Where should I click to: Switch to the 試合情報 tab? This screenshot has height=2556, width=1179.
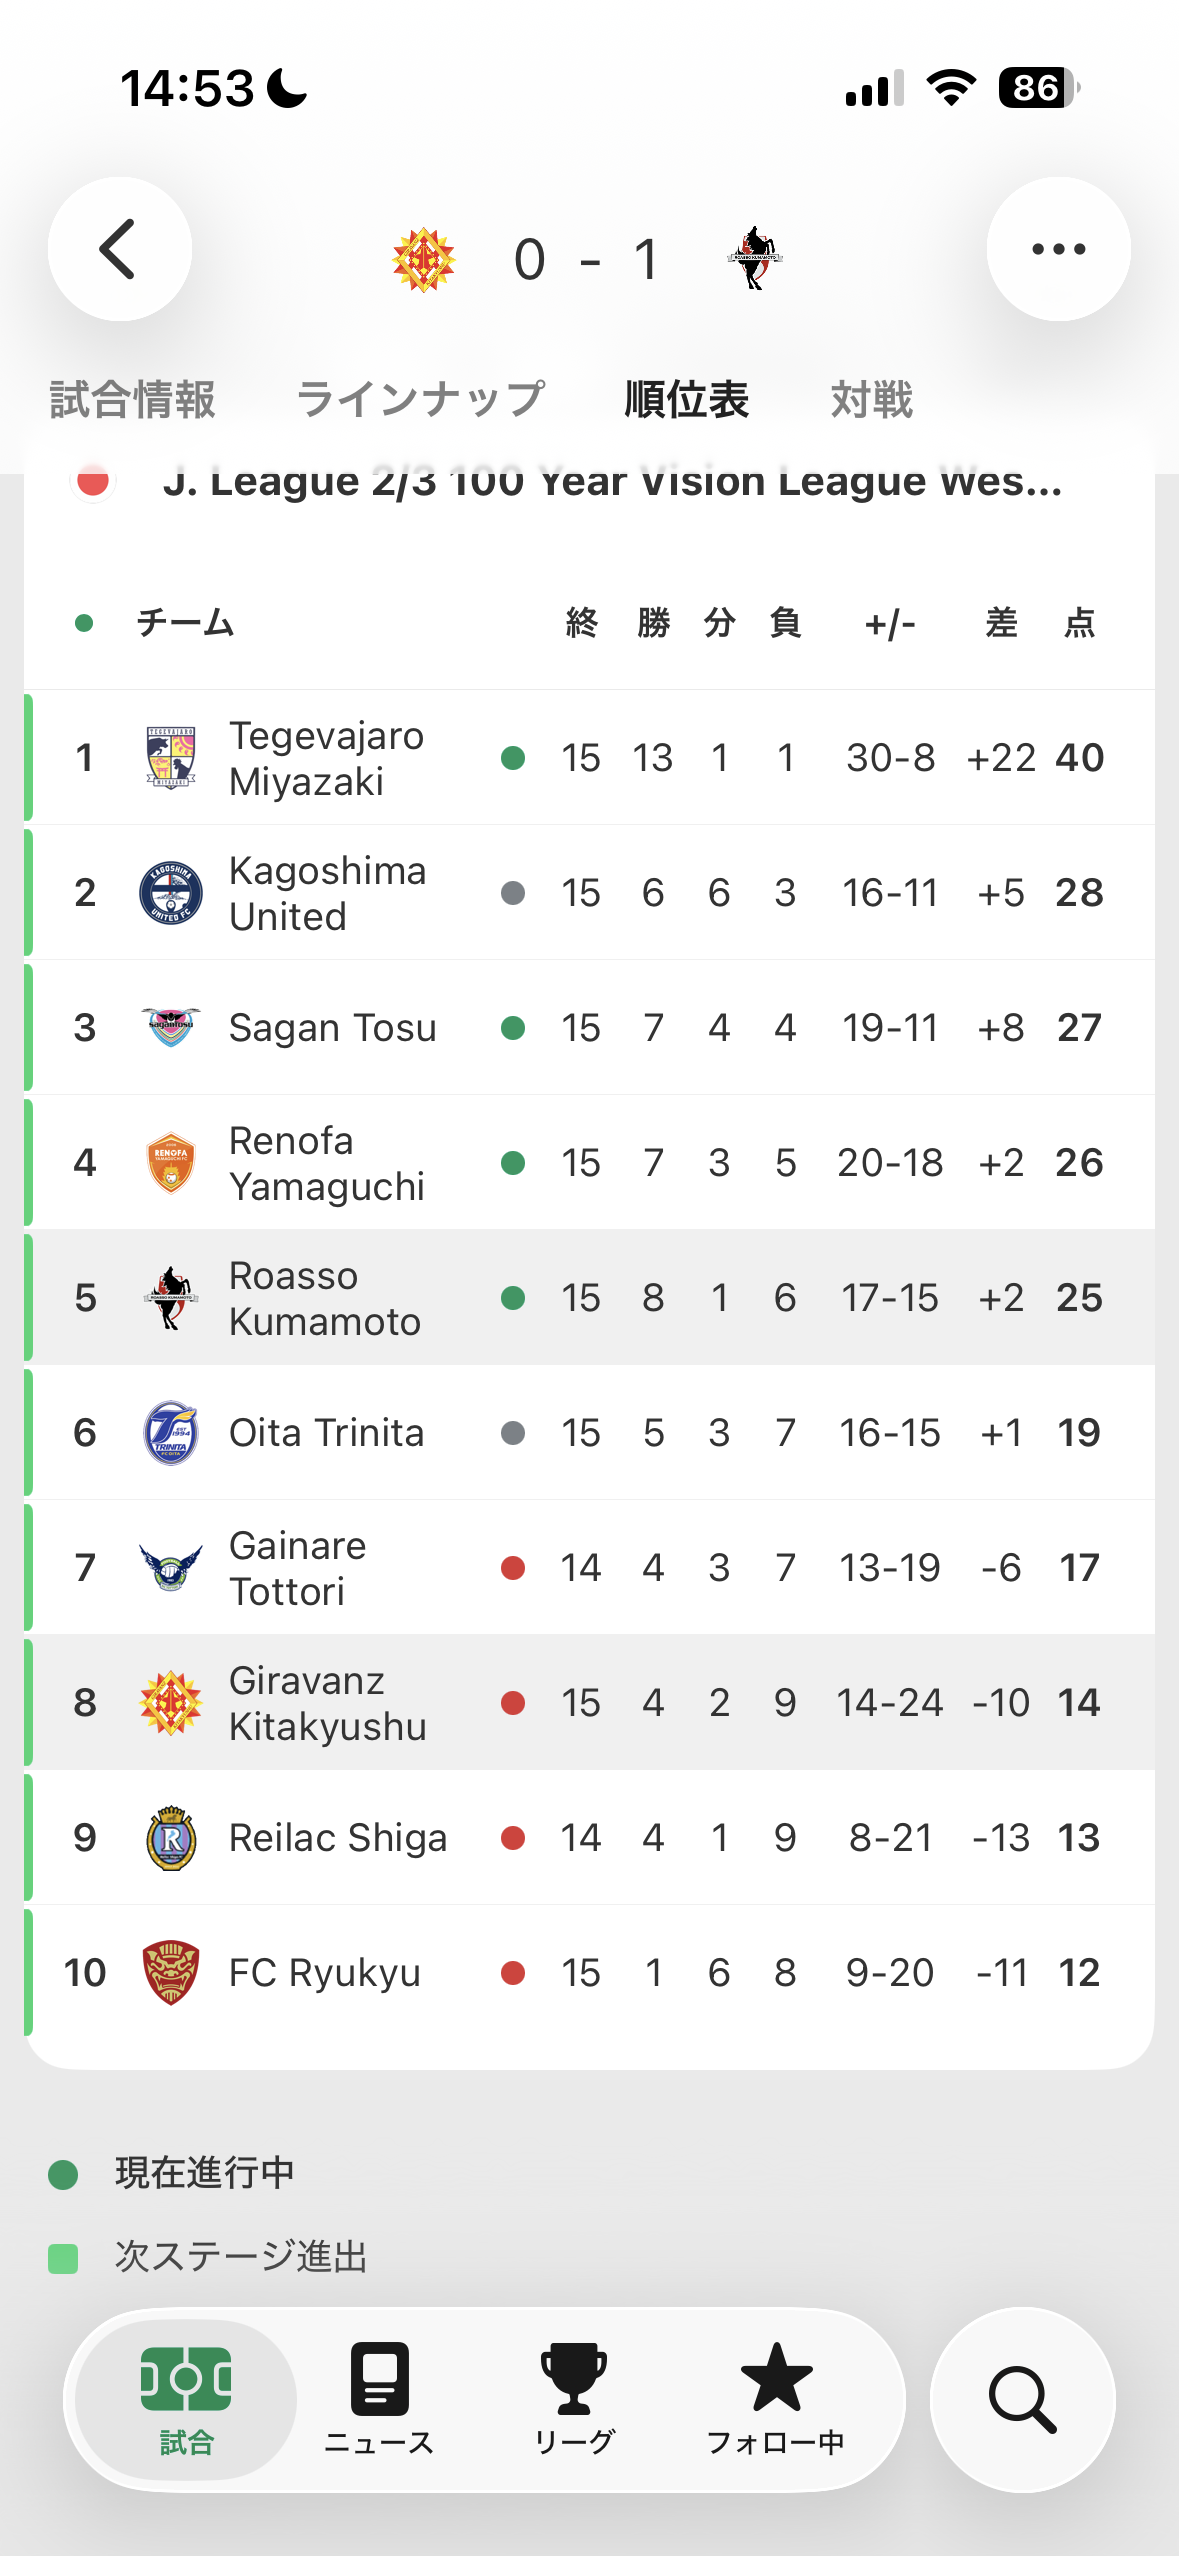(132, 399)
